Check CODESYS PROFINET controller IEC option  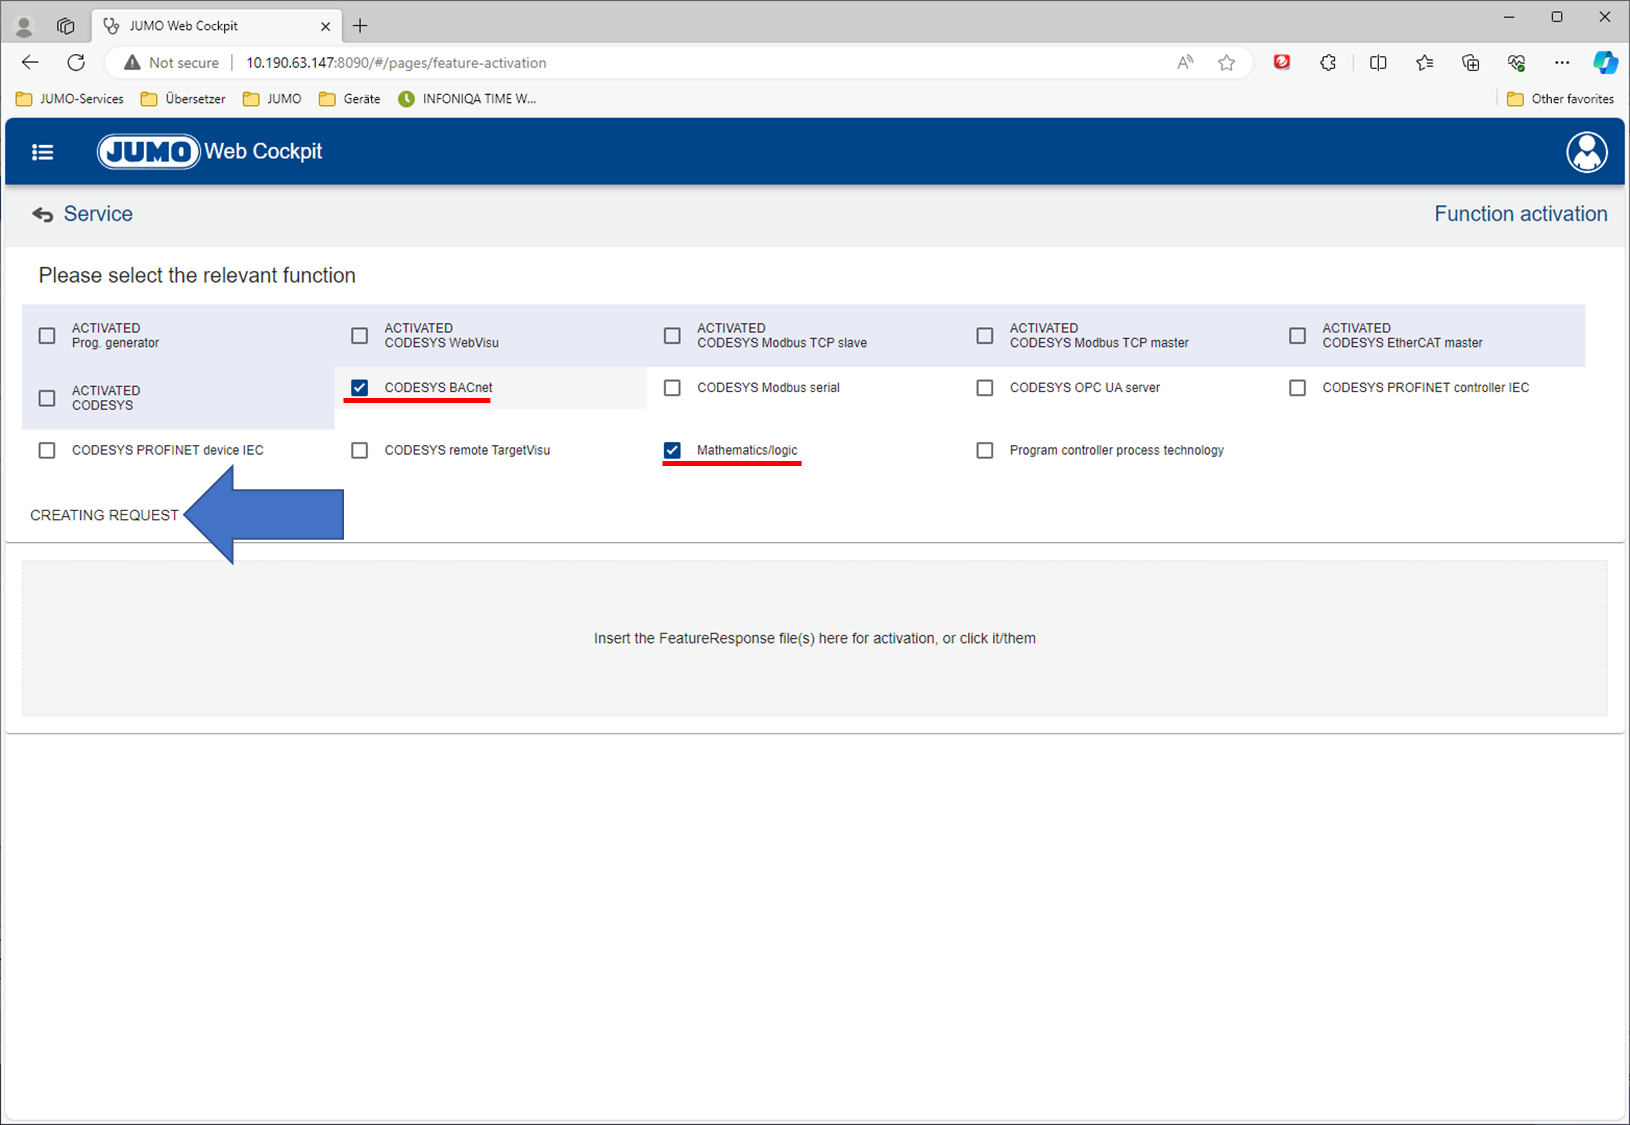1297,388
